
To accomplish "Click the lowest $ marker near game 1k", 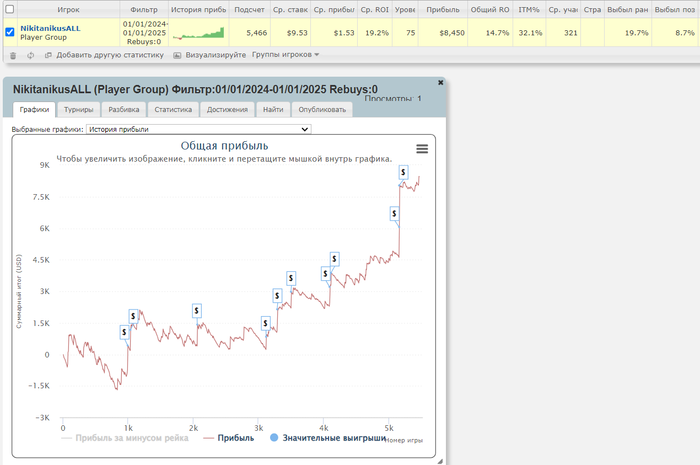I will coord(125,332).
